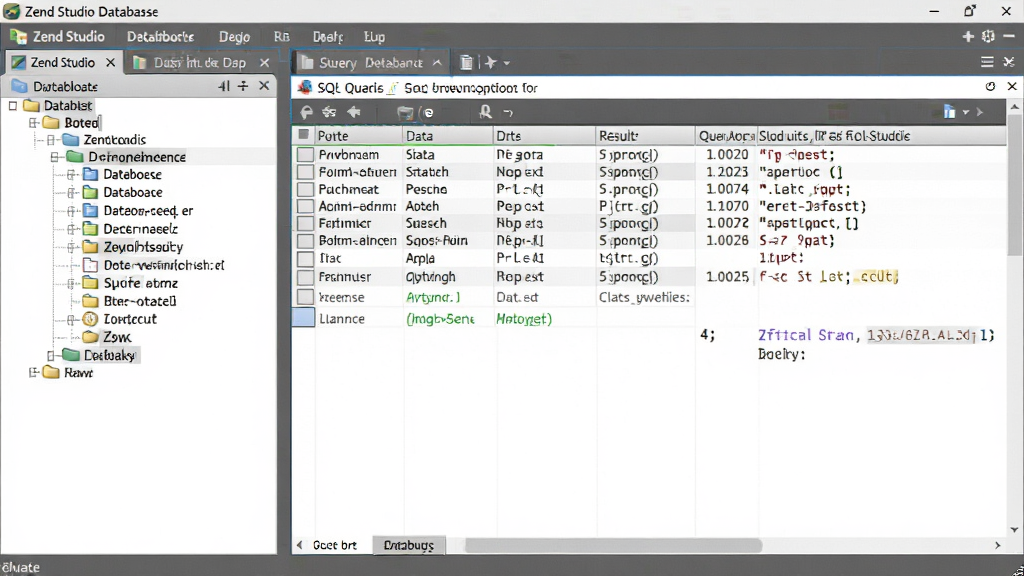Viewport: 1024px width, 576px height.
Task: Open the dropdown arrow beside the columns icon
Action: (966, 113)
